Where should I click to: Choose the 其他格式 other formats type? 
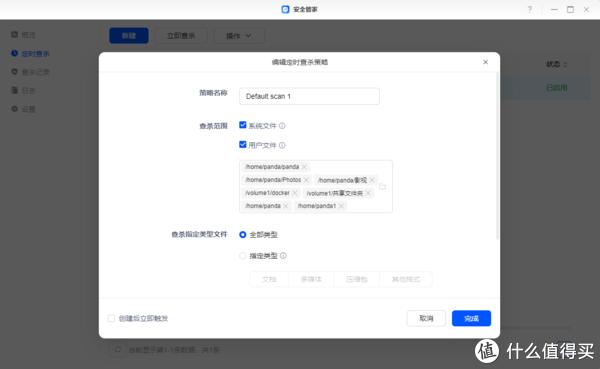406,279
